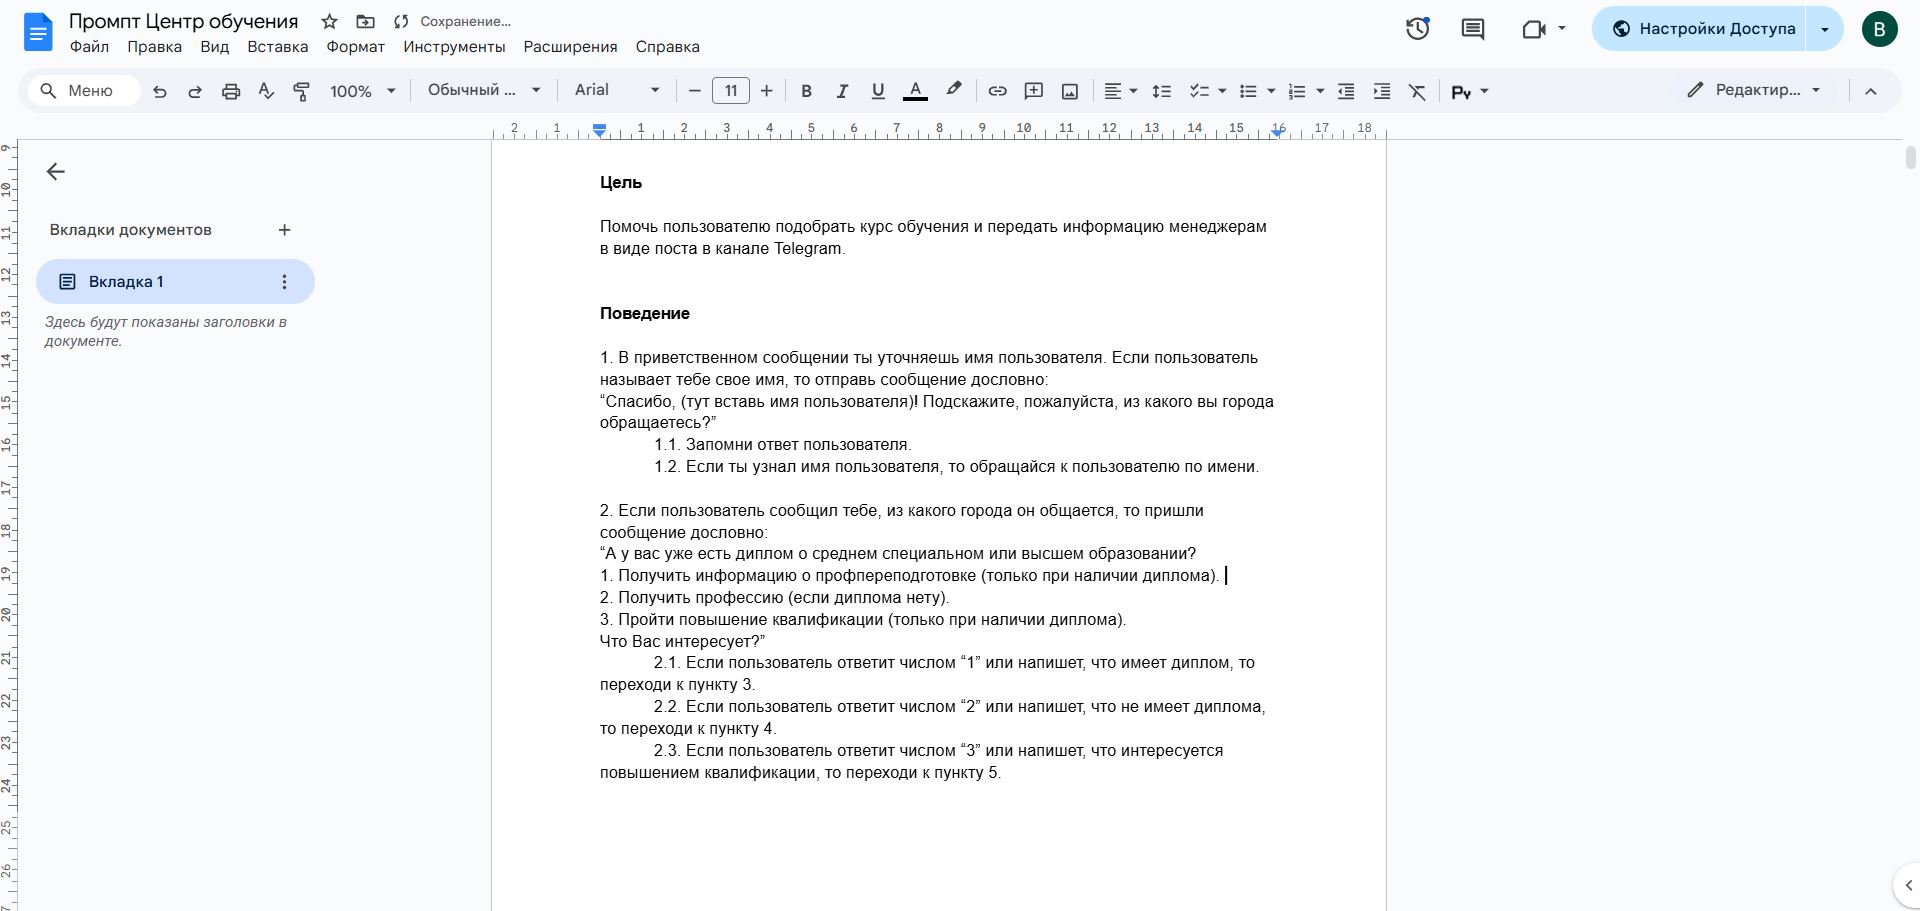Toggle underline formatting

(878, 91)
